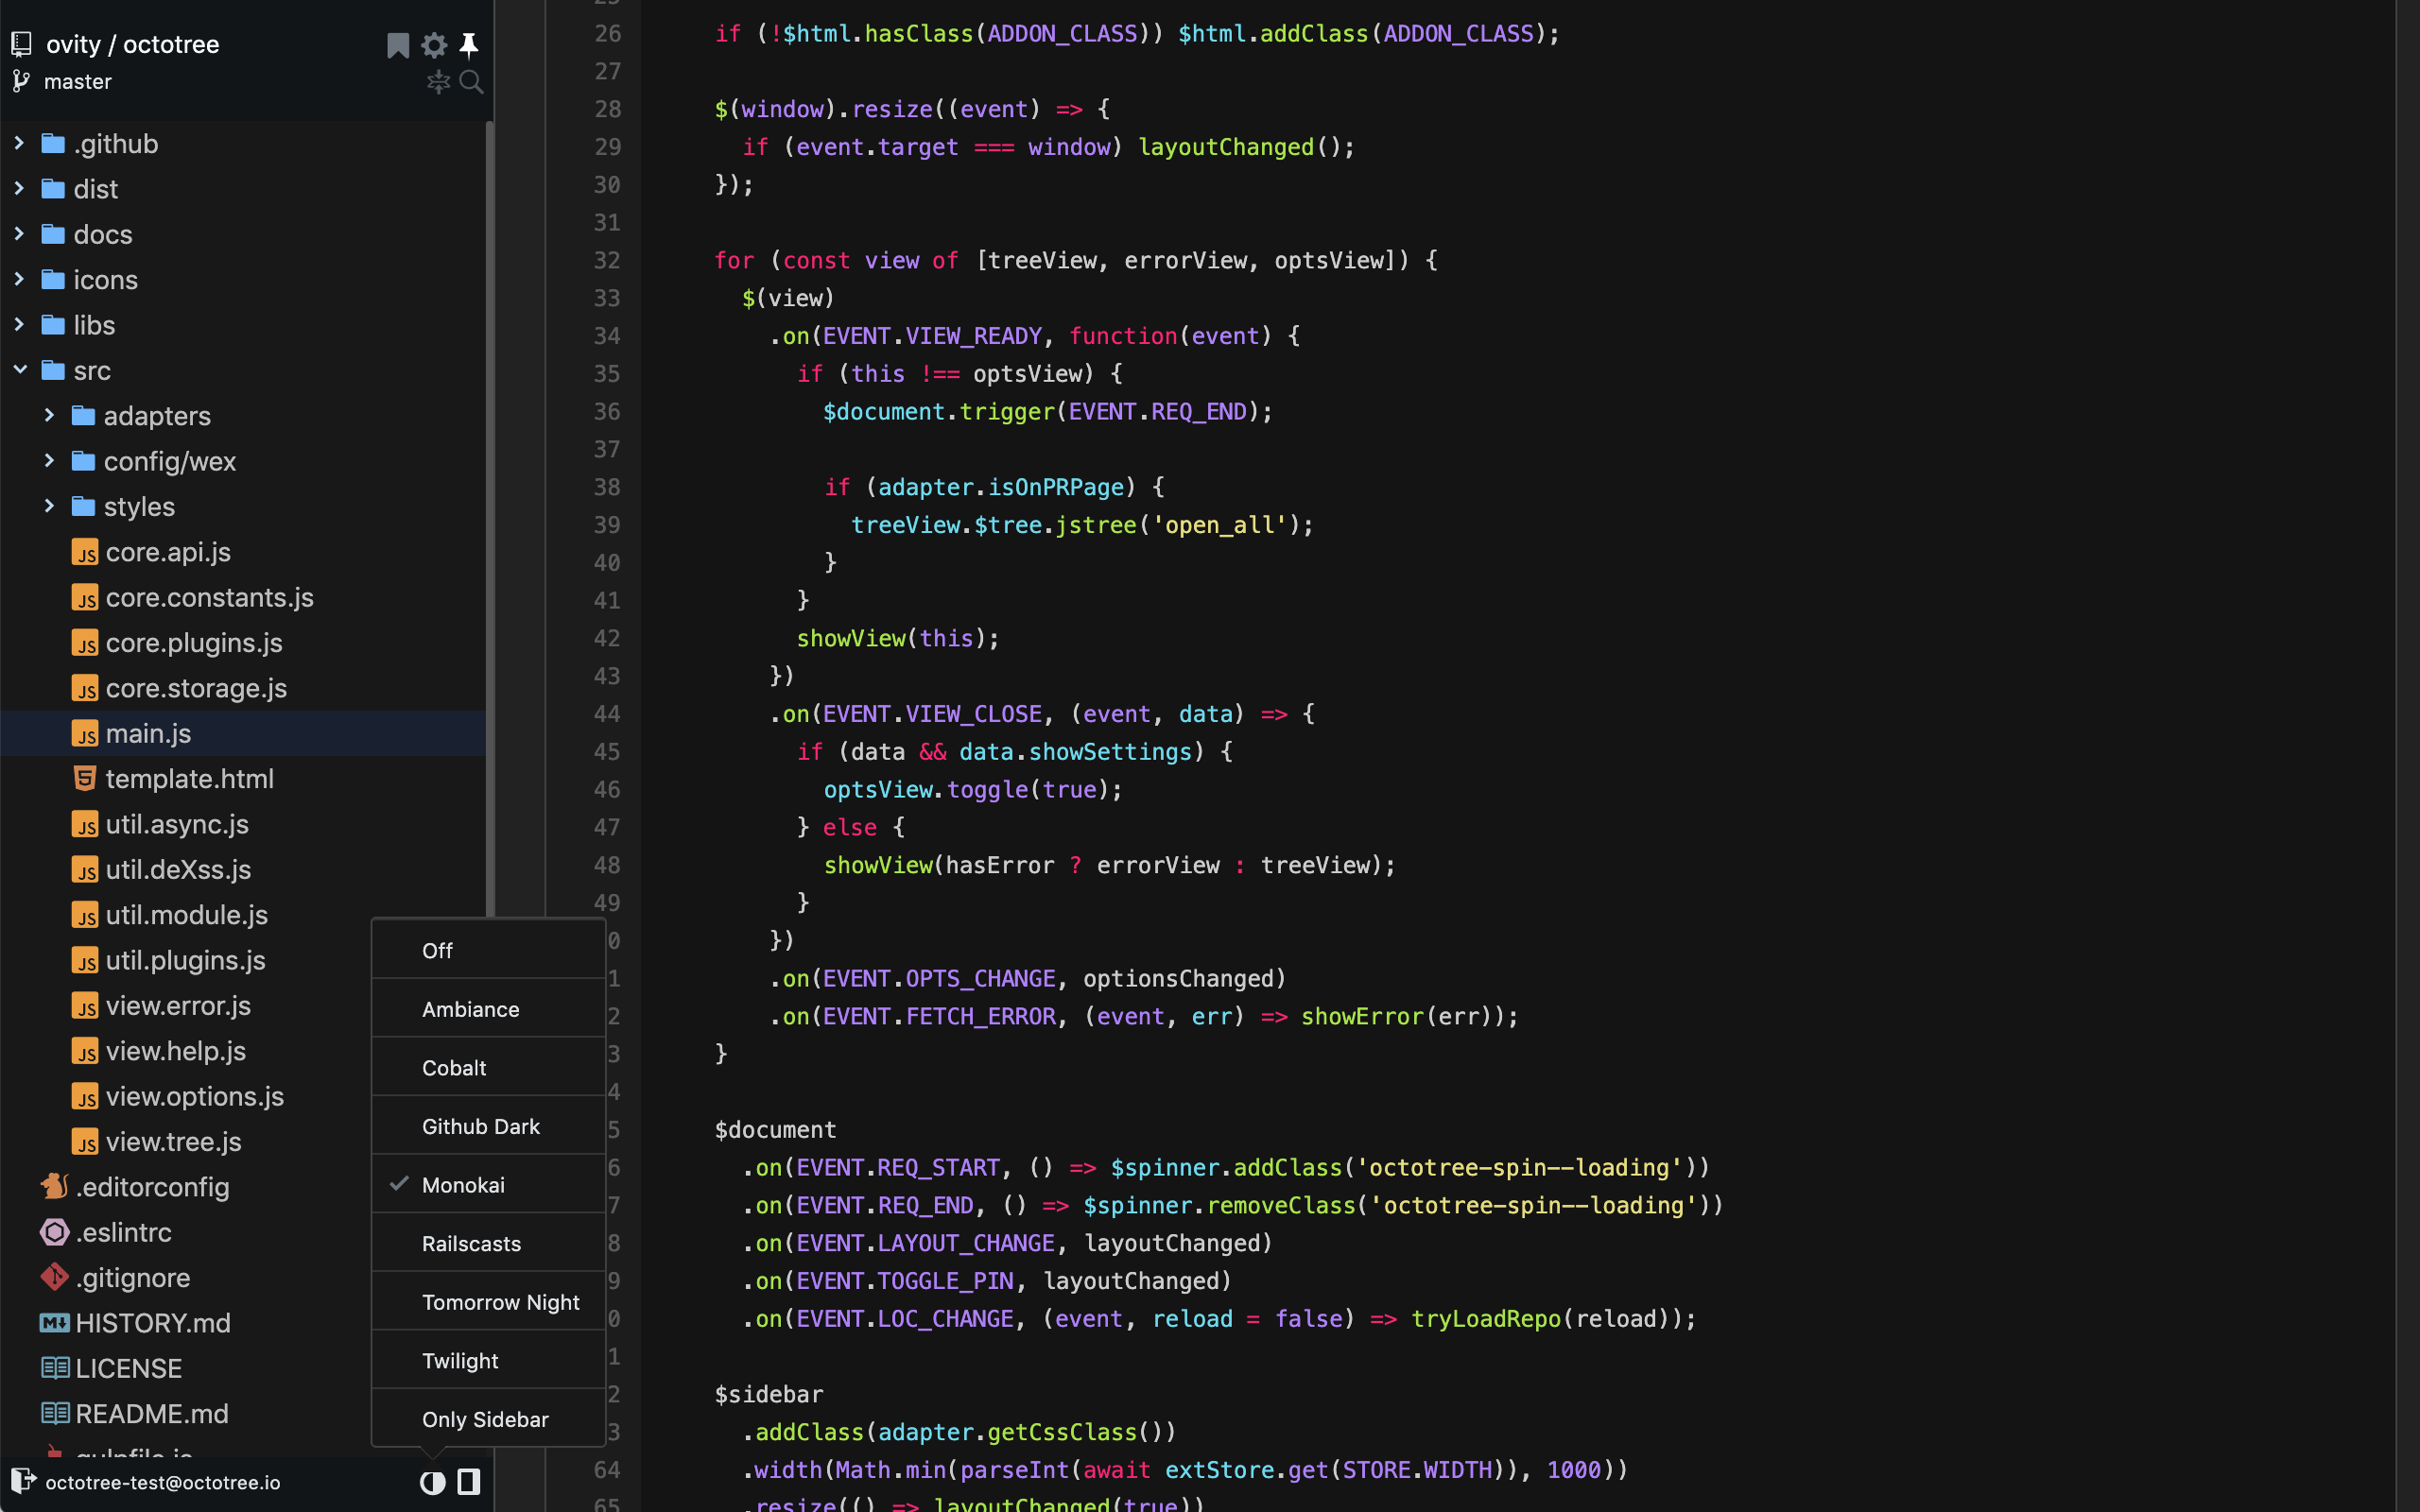This screenshot has width=2420, height=1512.
Task: Click the octotree-test@octotree.io account link
Action: pyautogui.click(x=163, y=1482)
